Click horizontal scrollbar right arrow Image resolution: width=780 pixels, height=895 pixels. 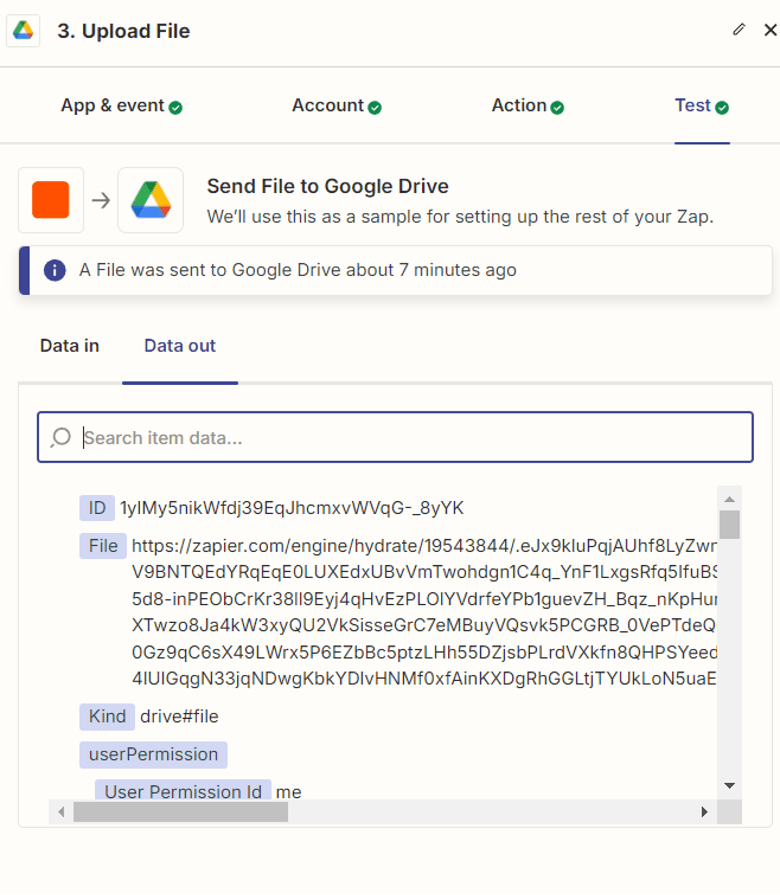click(705, 812)
